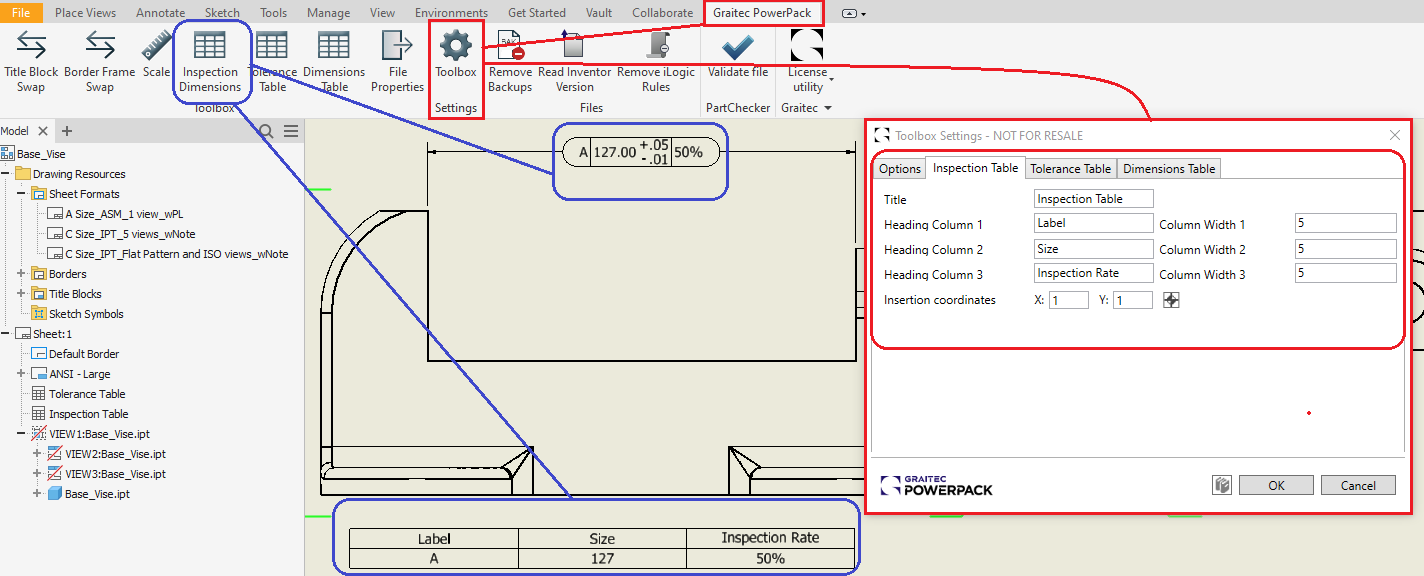Open the View ribbon tab
Screen dimensions: 1424x576
pos(382,13)
